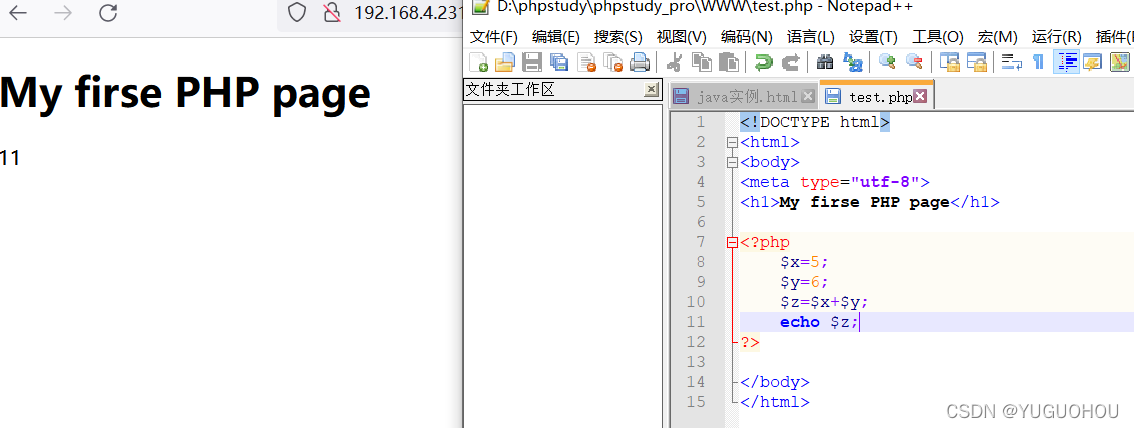The image size is (1134, 428).
Task: Click the Close All documents icon
Action: 613,63
